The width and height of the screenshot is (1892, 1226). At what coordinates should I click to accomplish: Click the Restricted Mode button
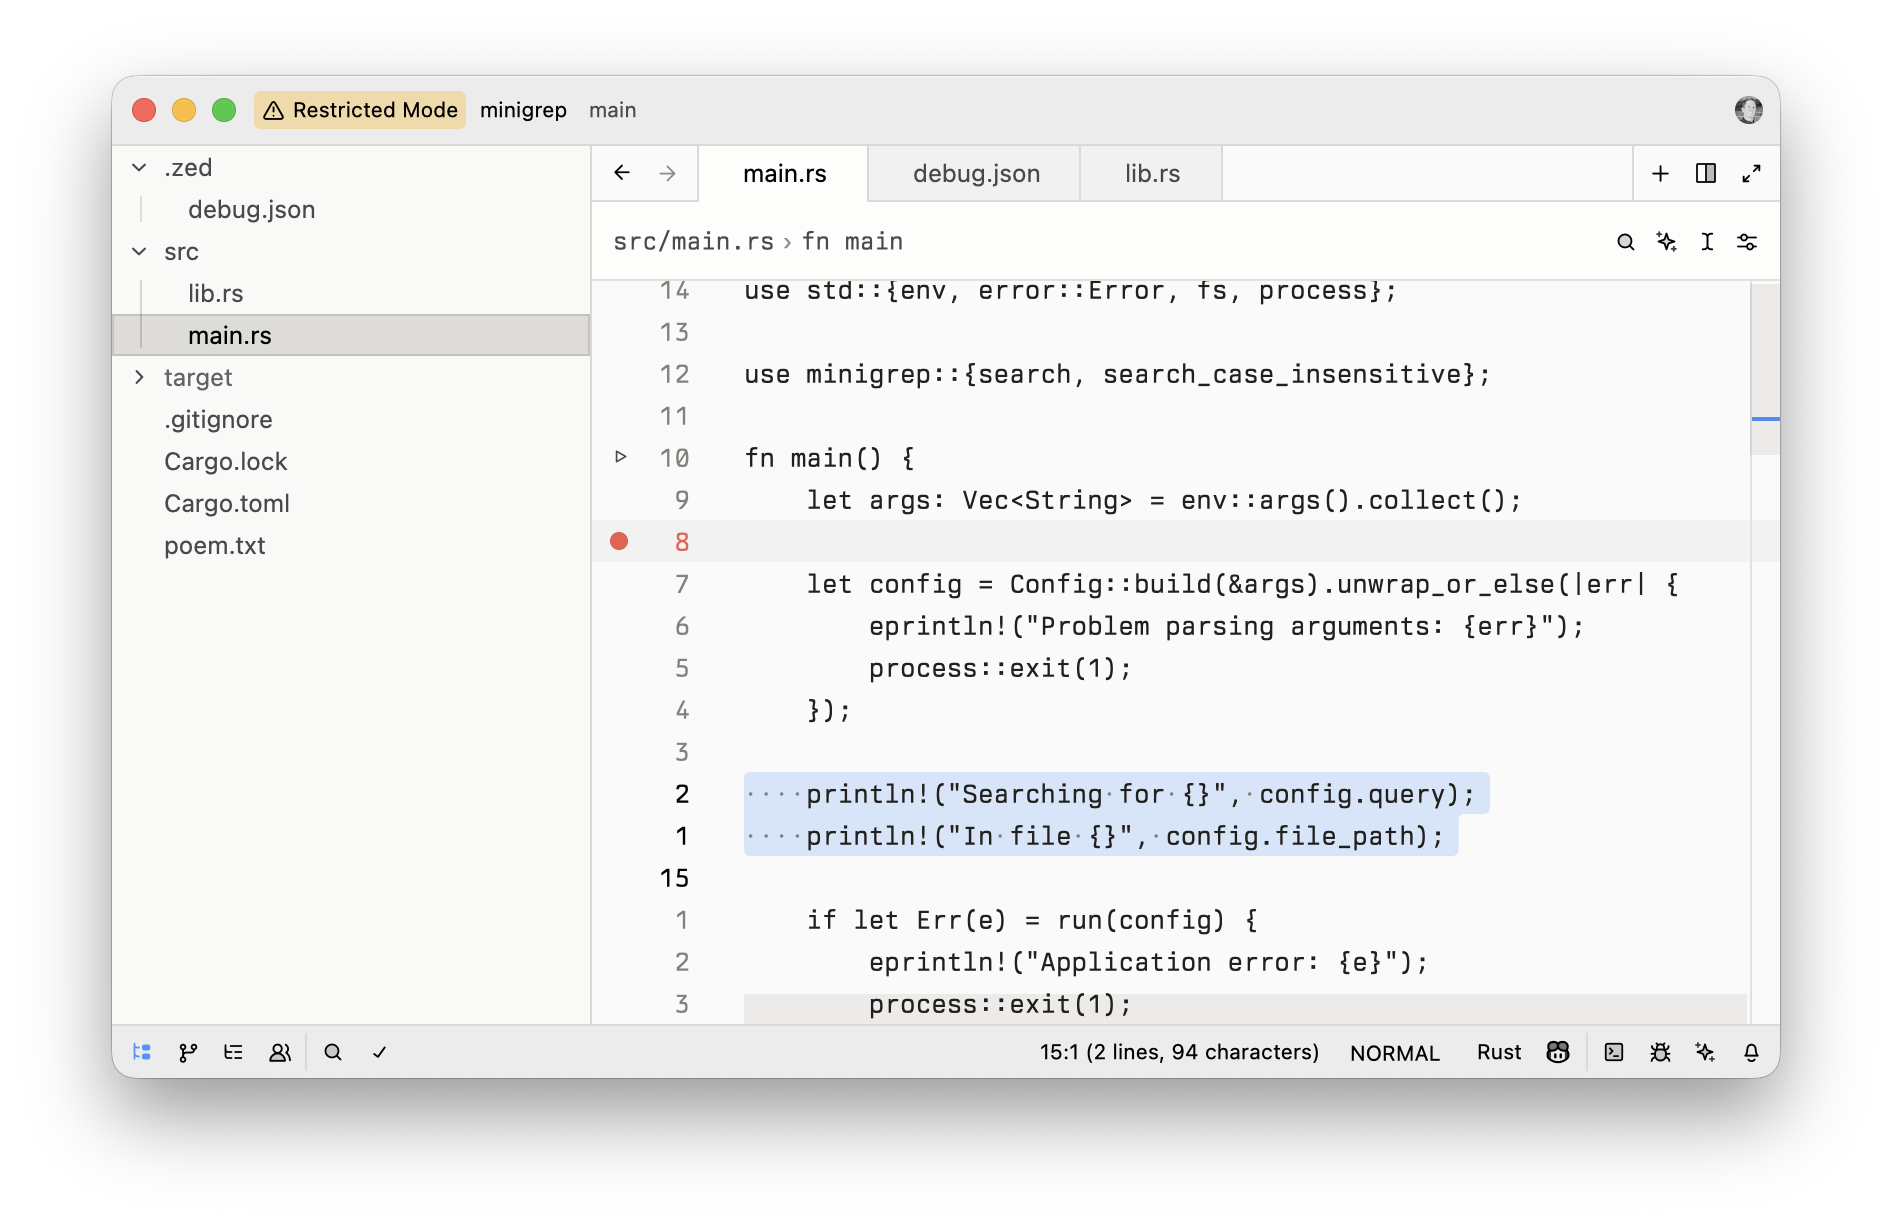point(360,110)
